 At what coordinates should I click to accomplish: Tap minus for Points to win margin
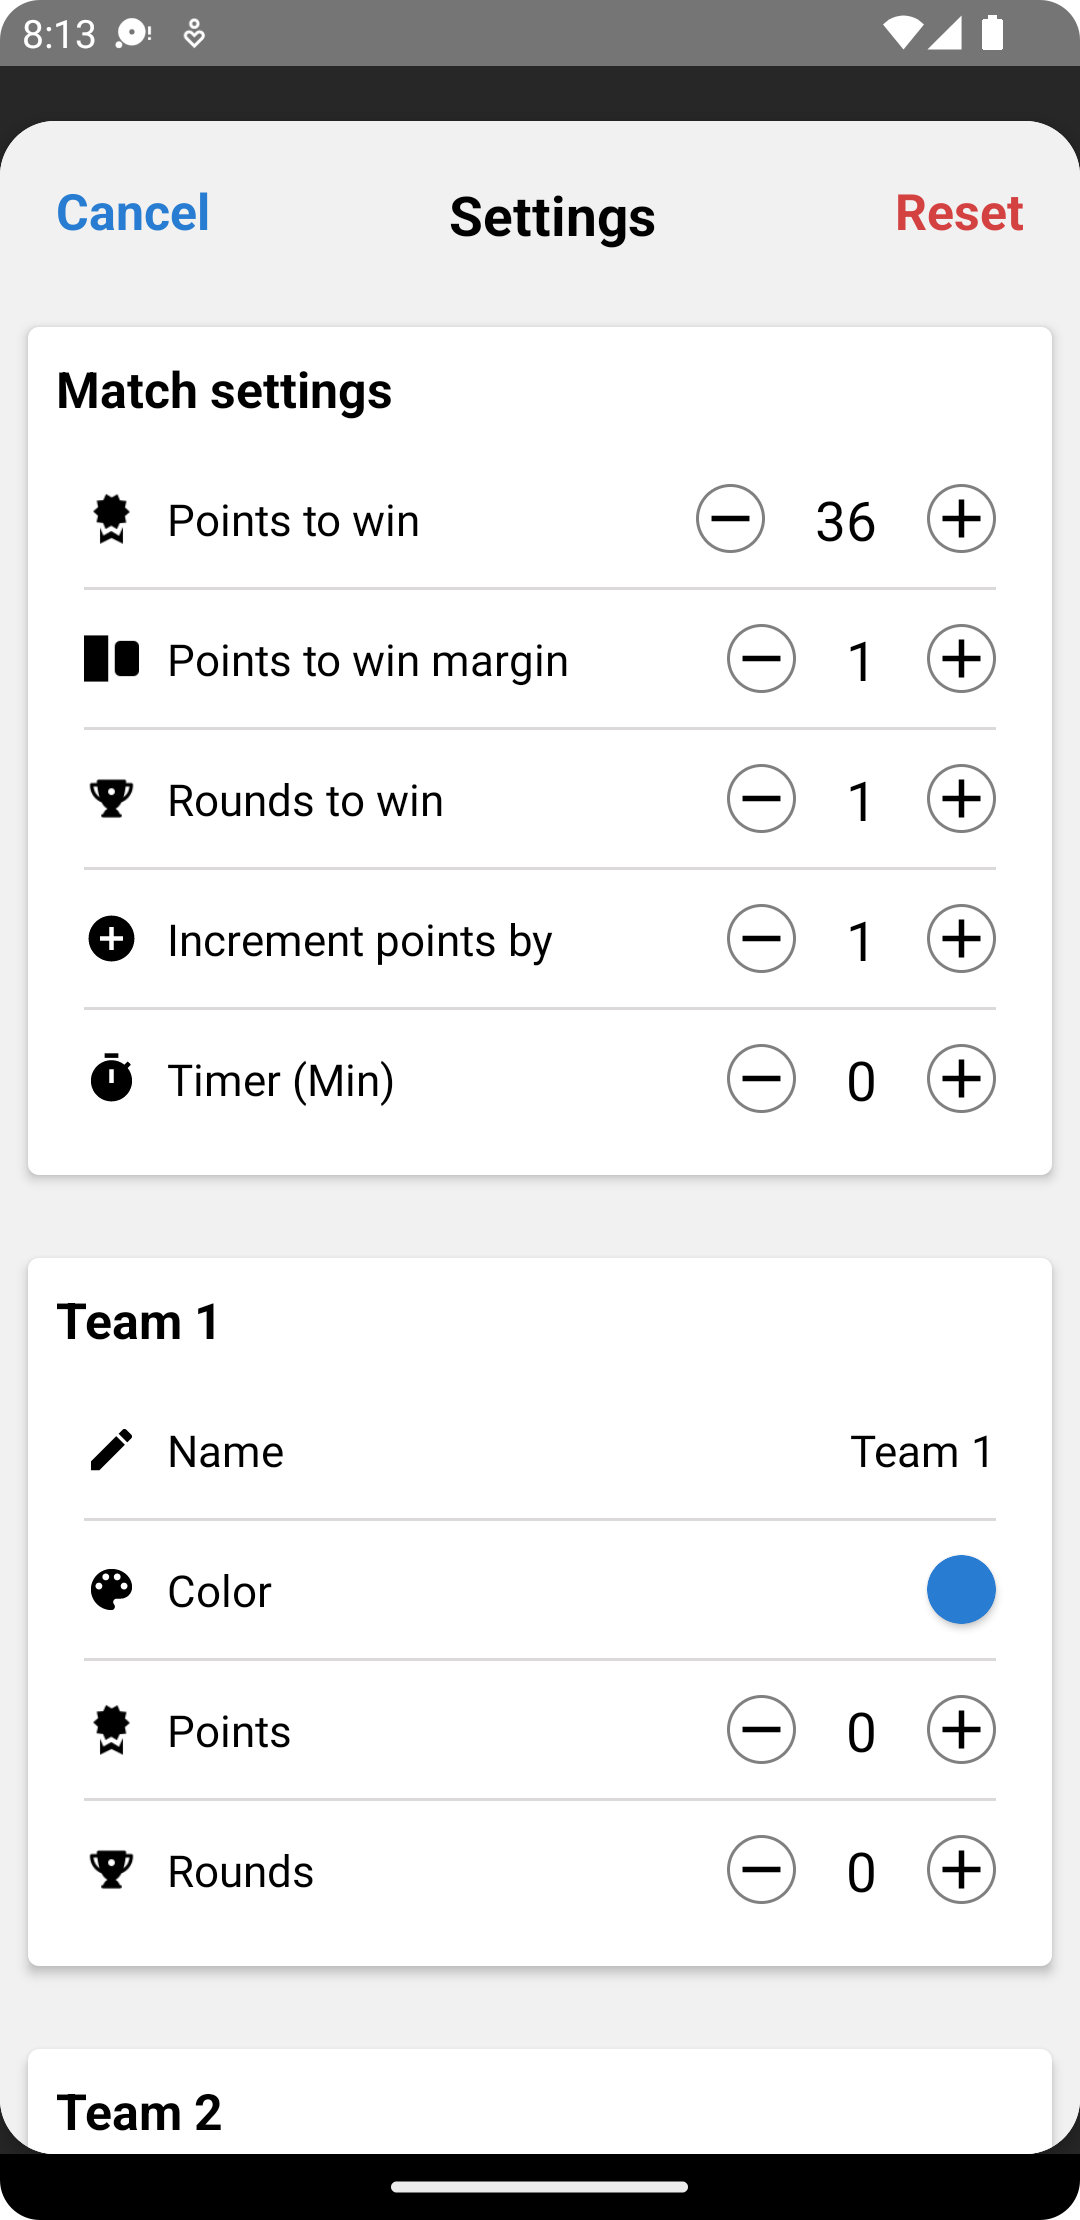(761, 659)
